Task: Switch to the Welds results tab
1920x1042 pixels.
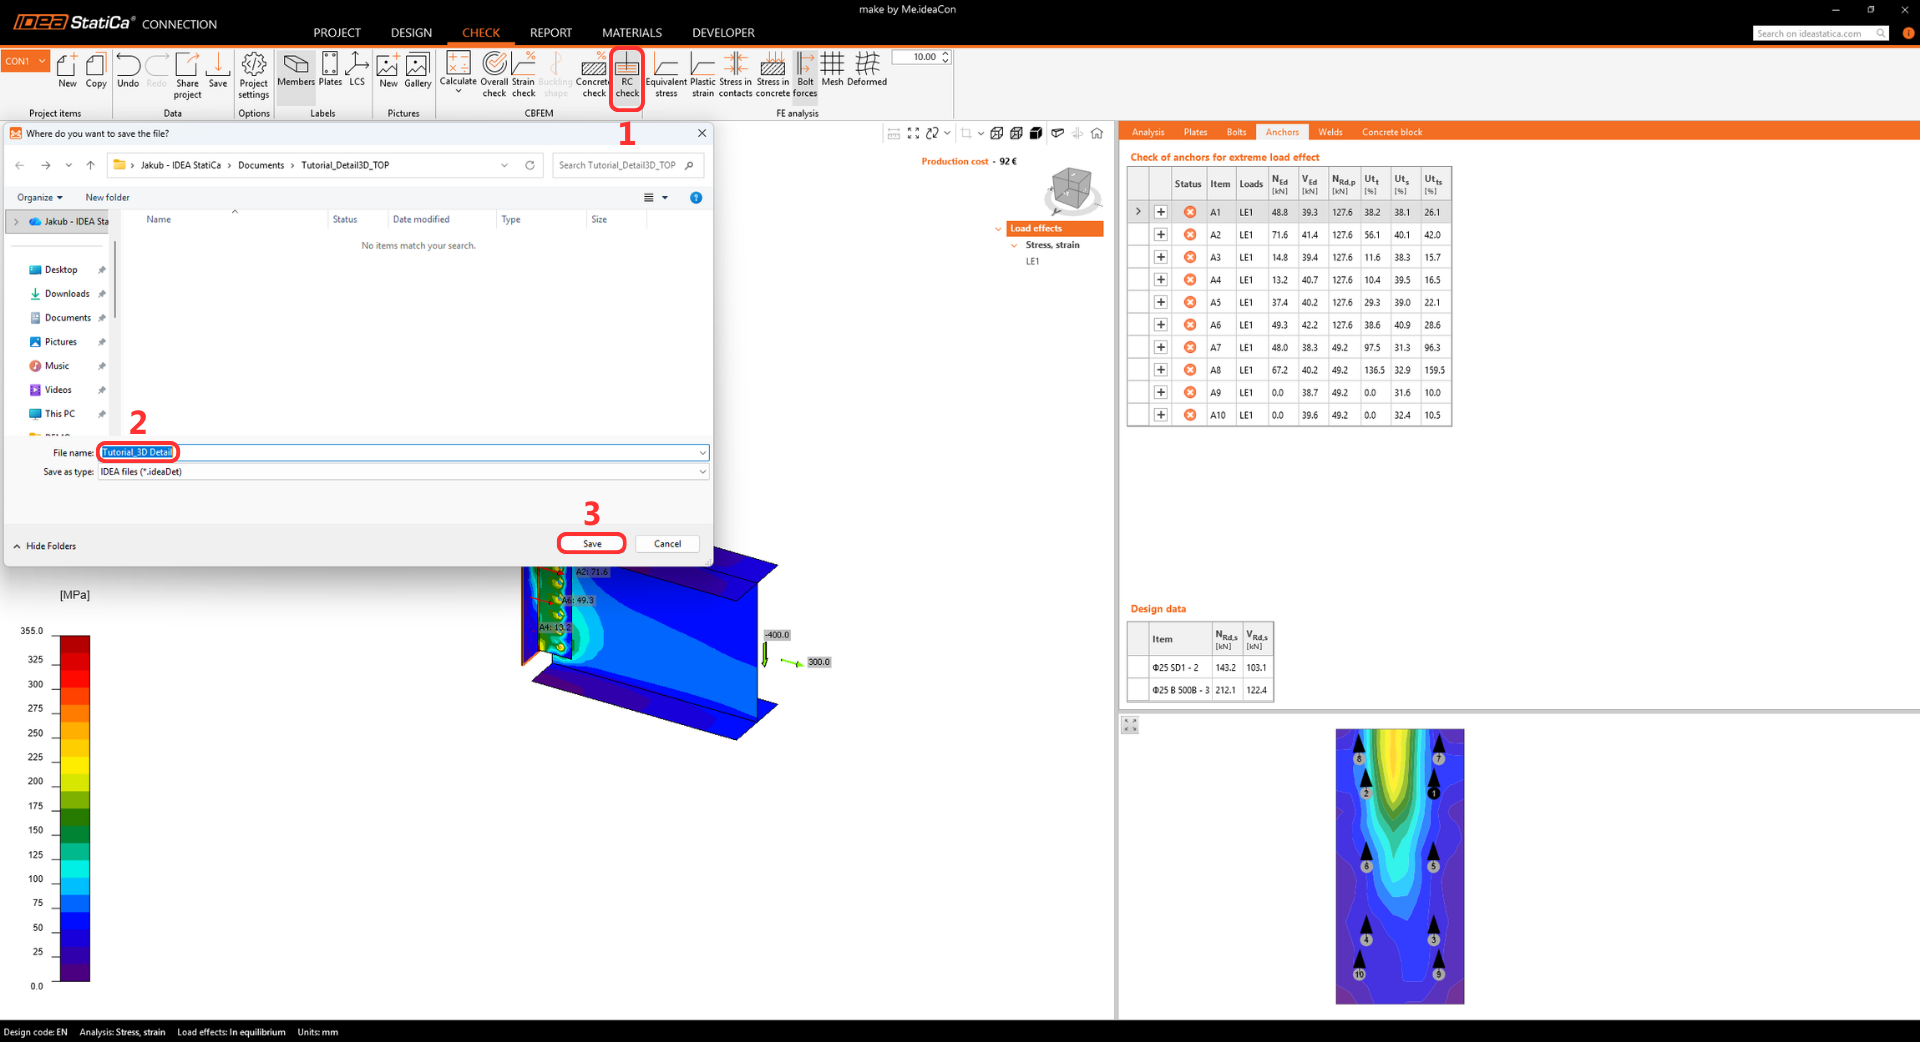Action: point(1330,132)
